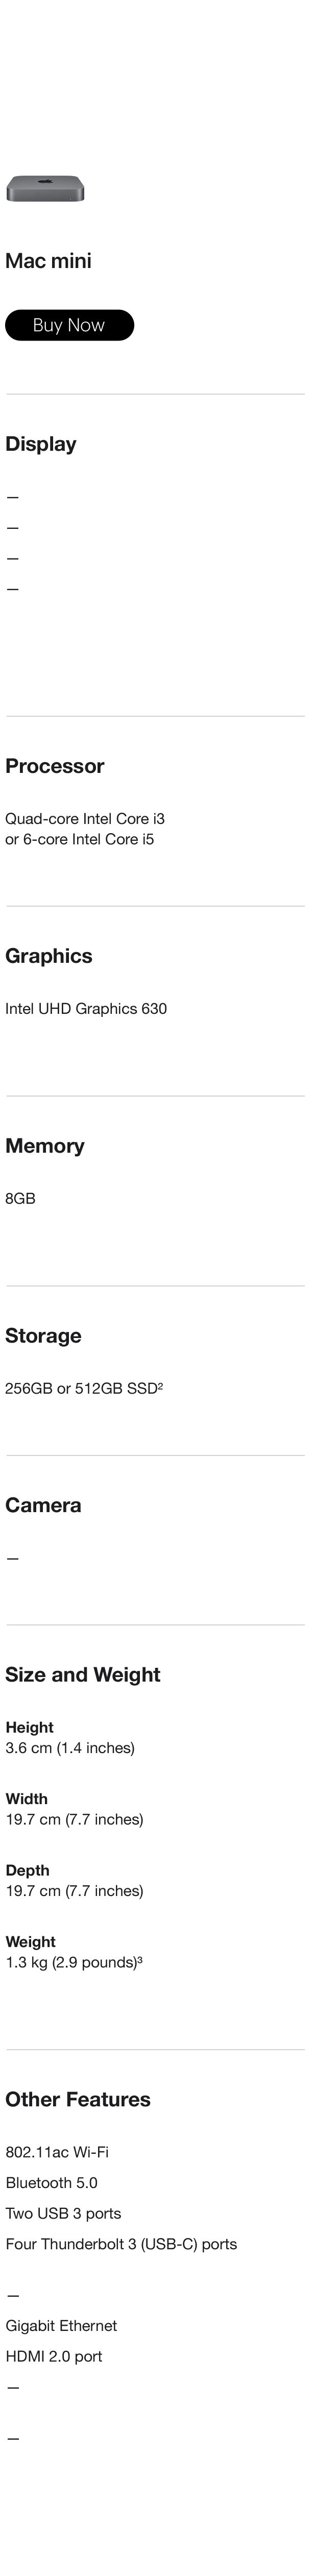This screenshot has width=336, height=2576.
Task: Click the Gigabit Ethernet entry
Action: tap(61, 2325)
